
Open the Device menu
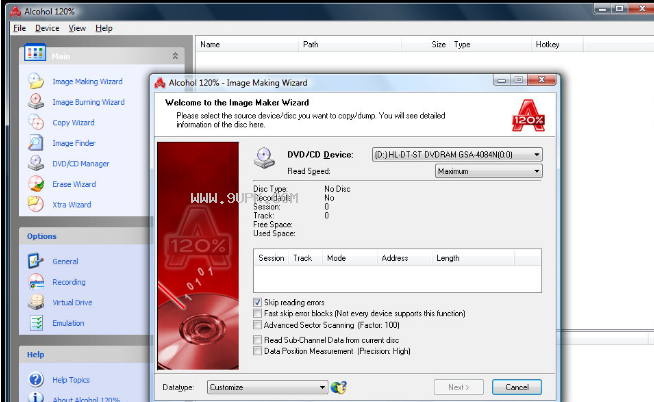point(47,28)
